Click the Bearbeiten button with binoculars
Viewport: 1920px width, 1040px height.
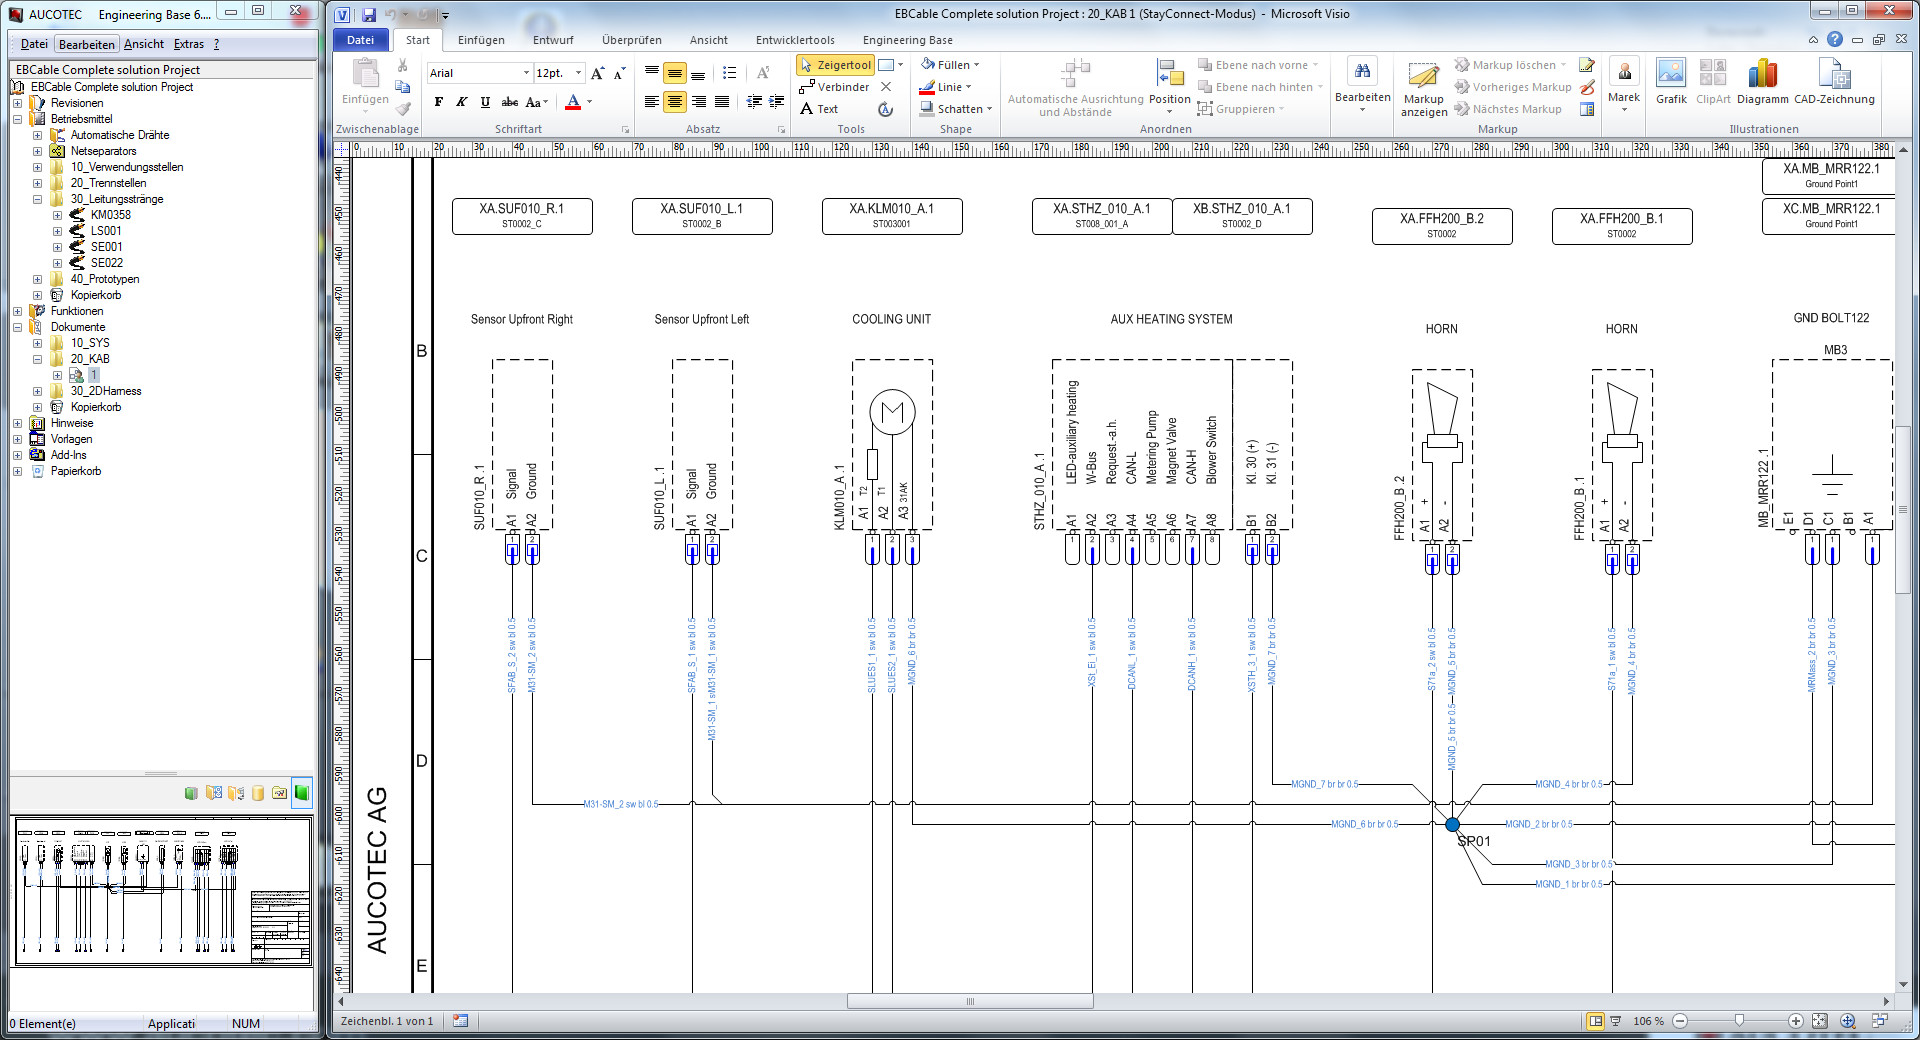[x=1362, y=81]
